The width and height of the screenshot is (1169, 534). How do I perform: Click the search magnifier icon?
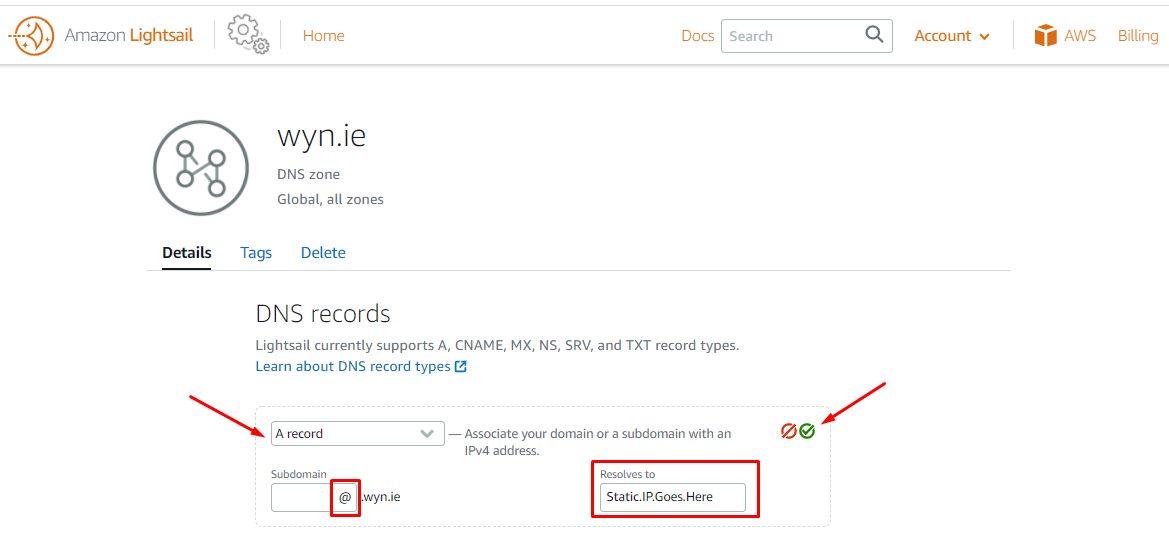pos(874,35)
